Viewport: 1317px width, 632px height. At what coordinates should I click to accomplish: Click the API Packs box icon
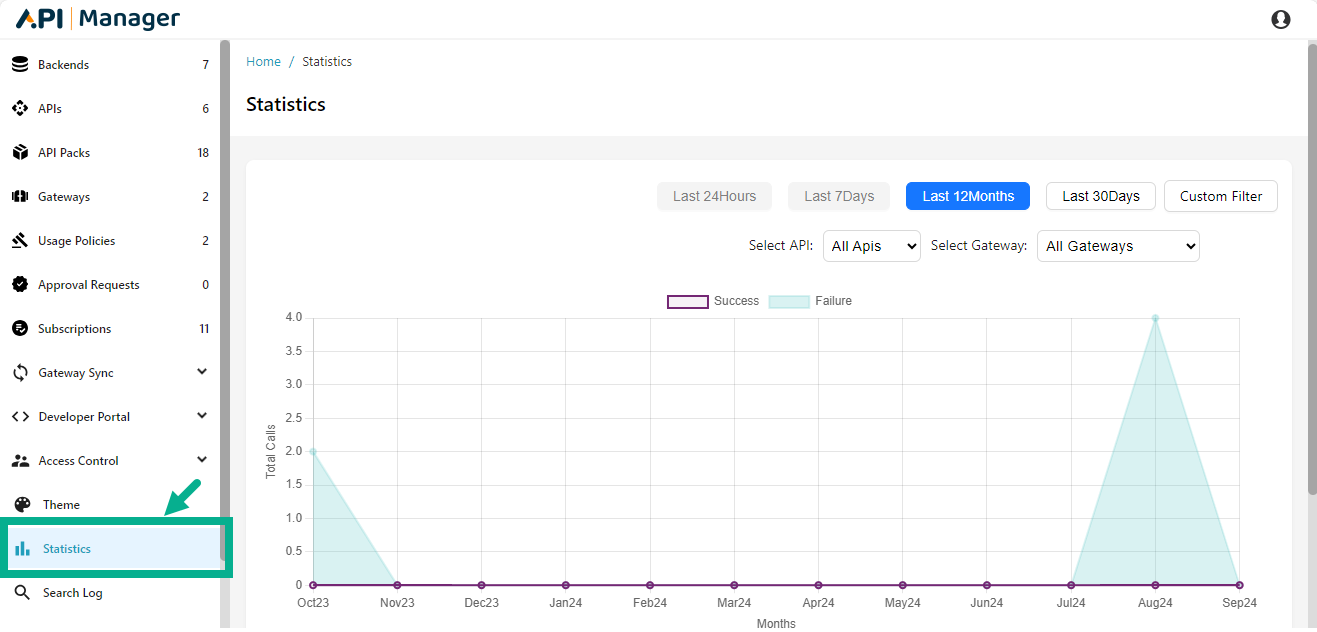(20, 153)
